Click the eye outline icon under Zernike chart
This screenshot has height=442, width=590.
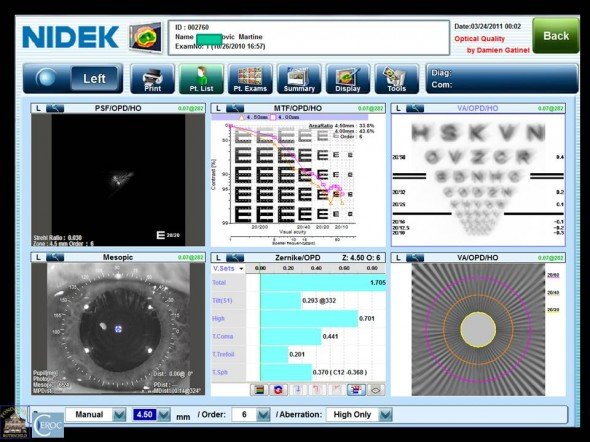(376, 390)
